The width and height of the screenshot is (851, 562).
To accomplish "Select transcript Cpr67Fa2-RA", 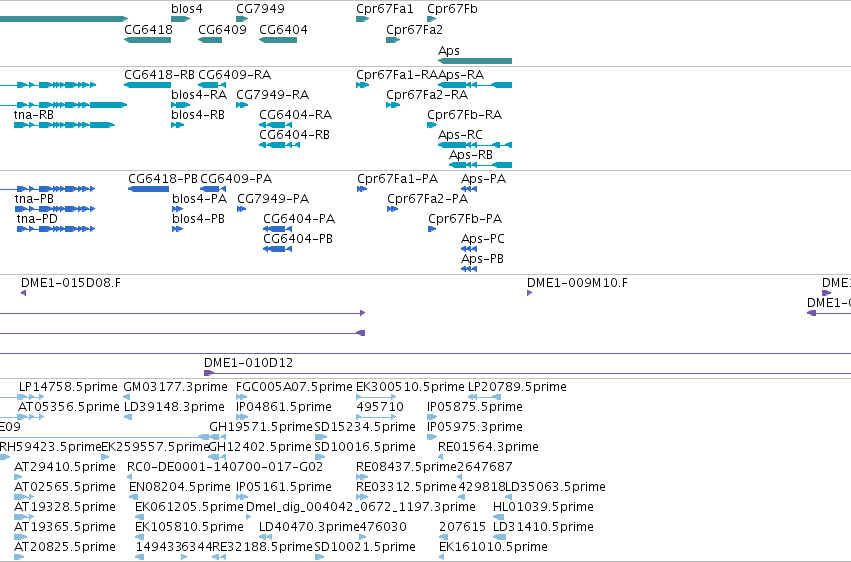I will [427, 94].
